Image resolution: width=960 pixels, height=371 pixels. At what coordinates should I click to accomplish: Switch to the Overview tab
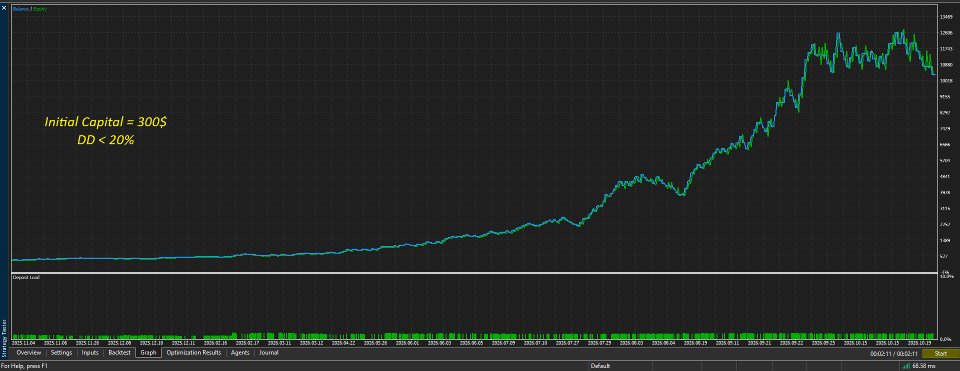coord(29,353)
